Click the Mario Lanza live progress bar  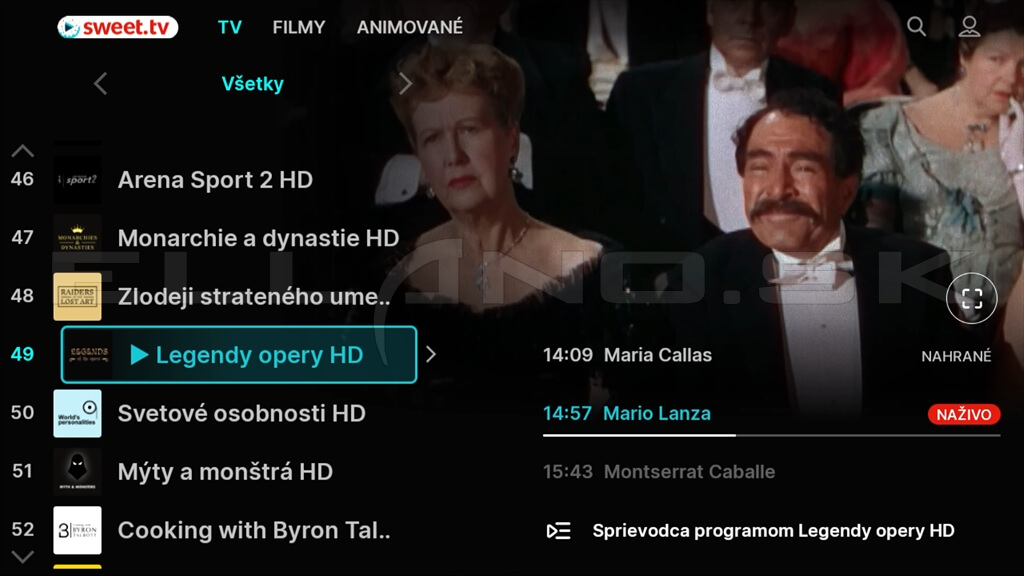coord(771,435)
